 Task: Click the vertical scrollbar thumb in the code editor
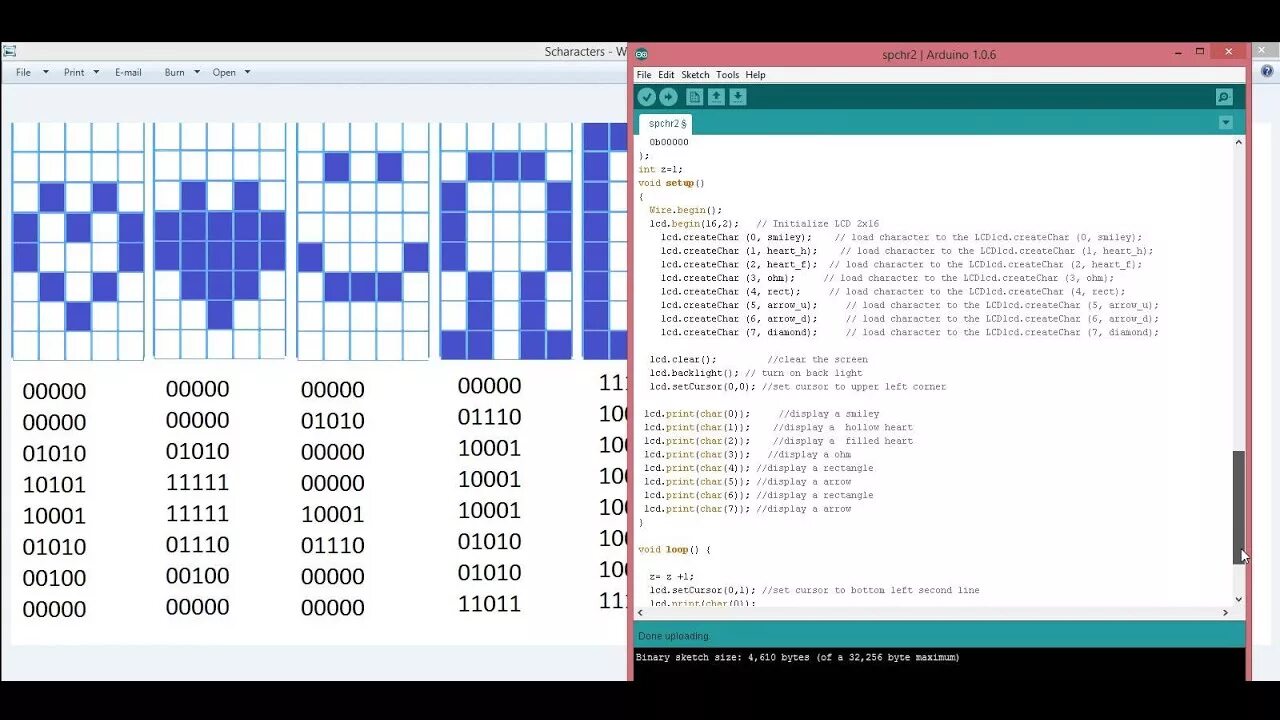(1239, 507)
